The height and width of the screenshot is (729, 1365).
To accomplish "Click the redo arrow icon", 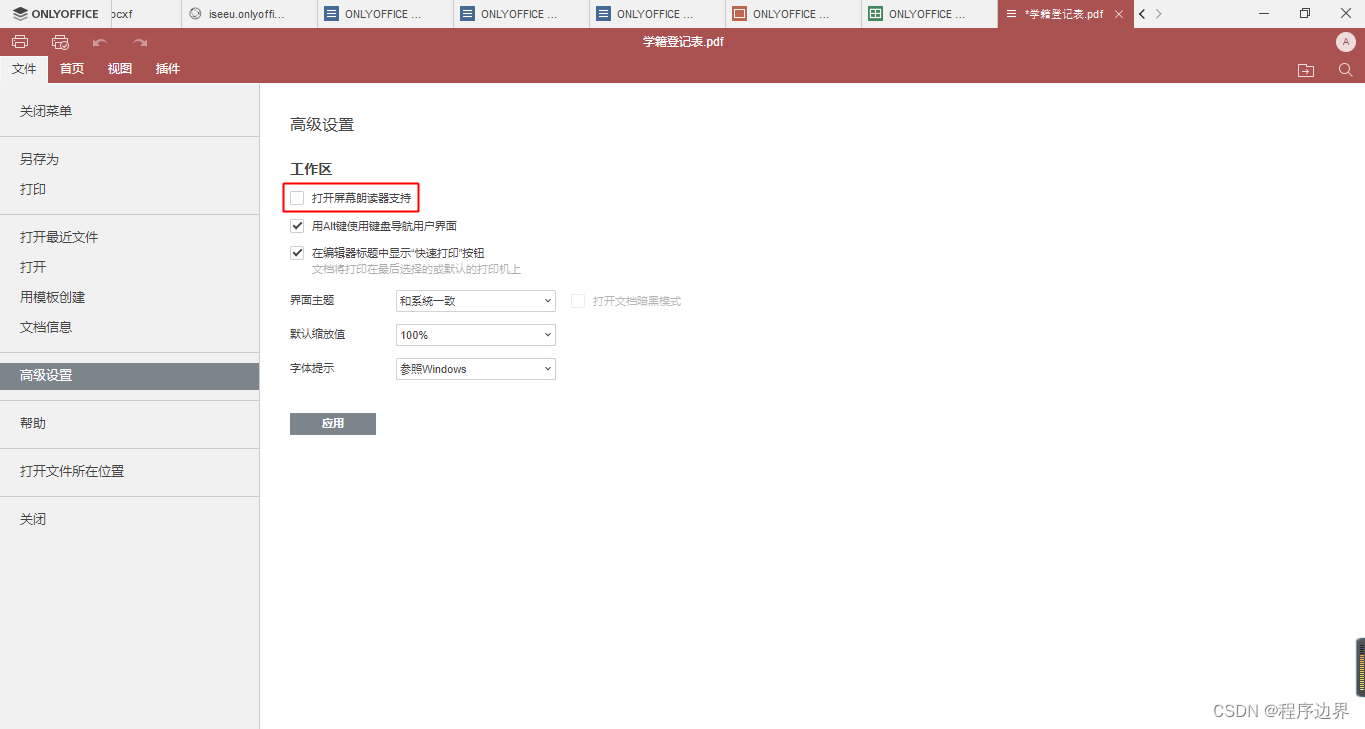I will pyautogui.click(x=140, y=42).
